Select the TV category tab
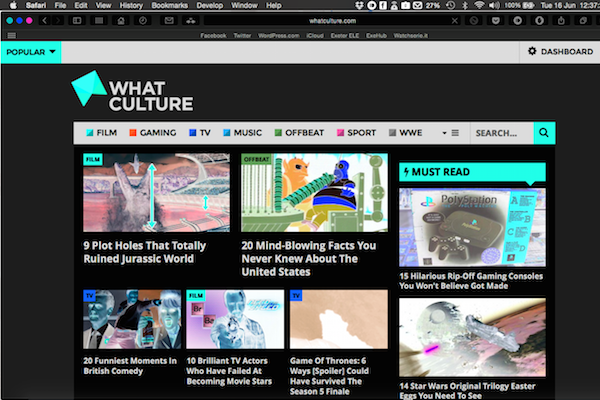 coord(200,133)
